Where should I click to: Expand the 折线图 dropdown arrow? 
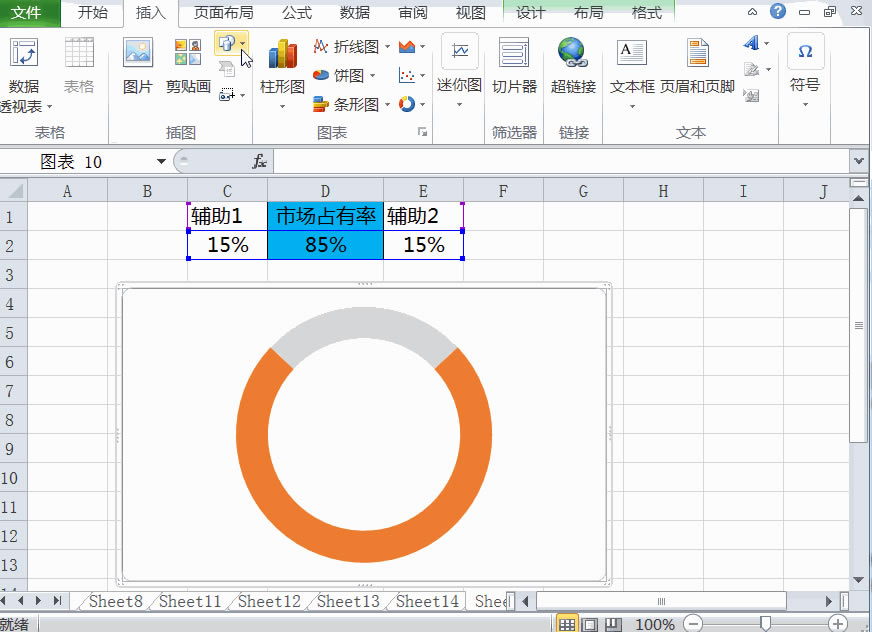pyautogui.click(x=387, y=47)
